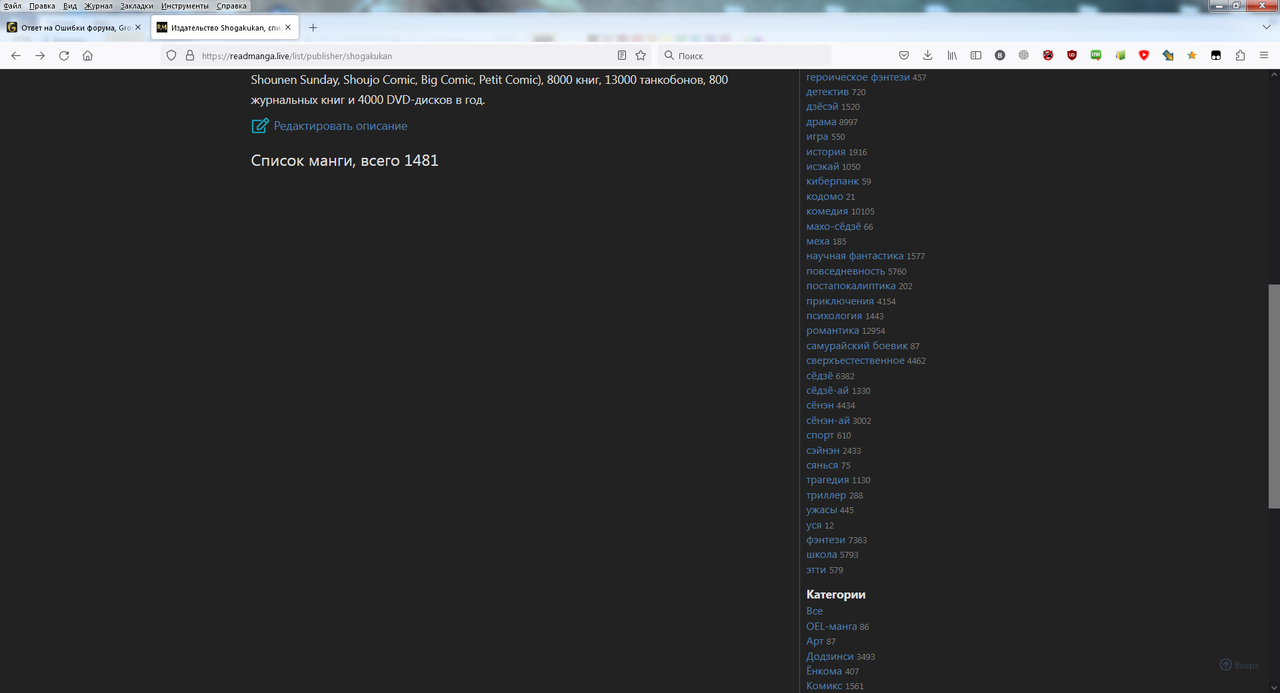1280x693 pixels.
Task: Open the романтика genre link
Action: [x=833, y=331]
